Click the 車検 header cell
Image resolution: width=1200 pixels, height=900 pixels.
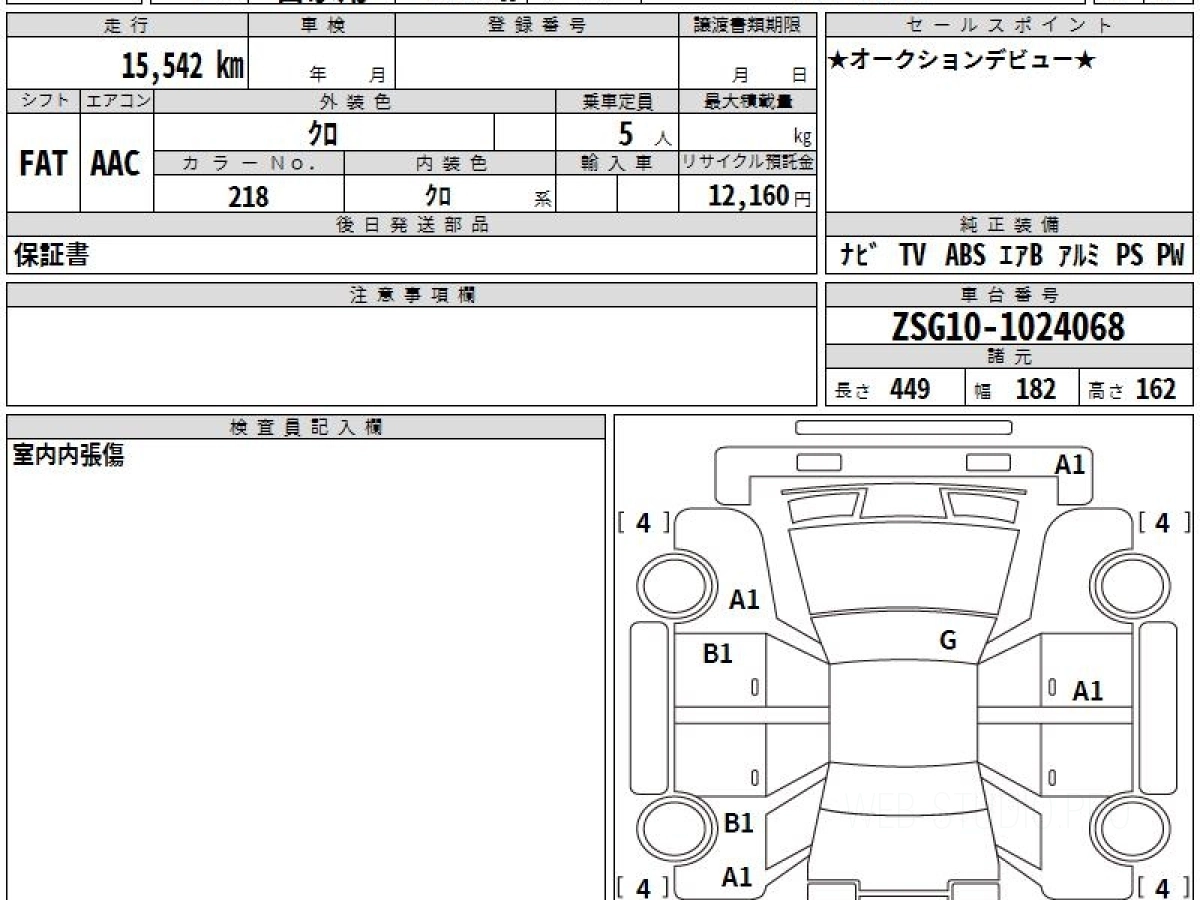click(x=322, y=26)
